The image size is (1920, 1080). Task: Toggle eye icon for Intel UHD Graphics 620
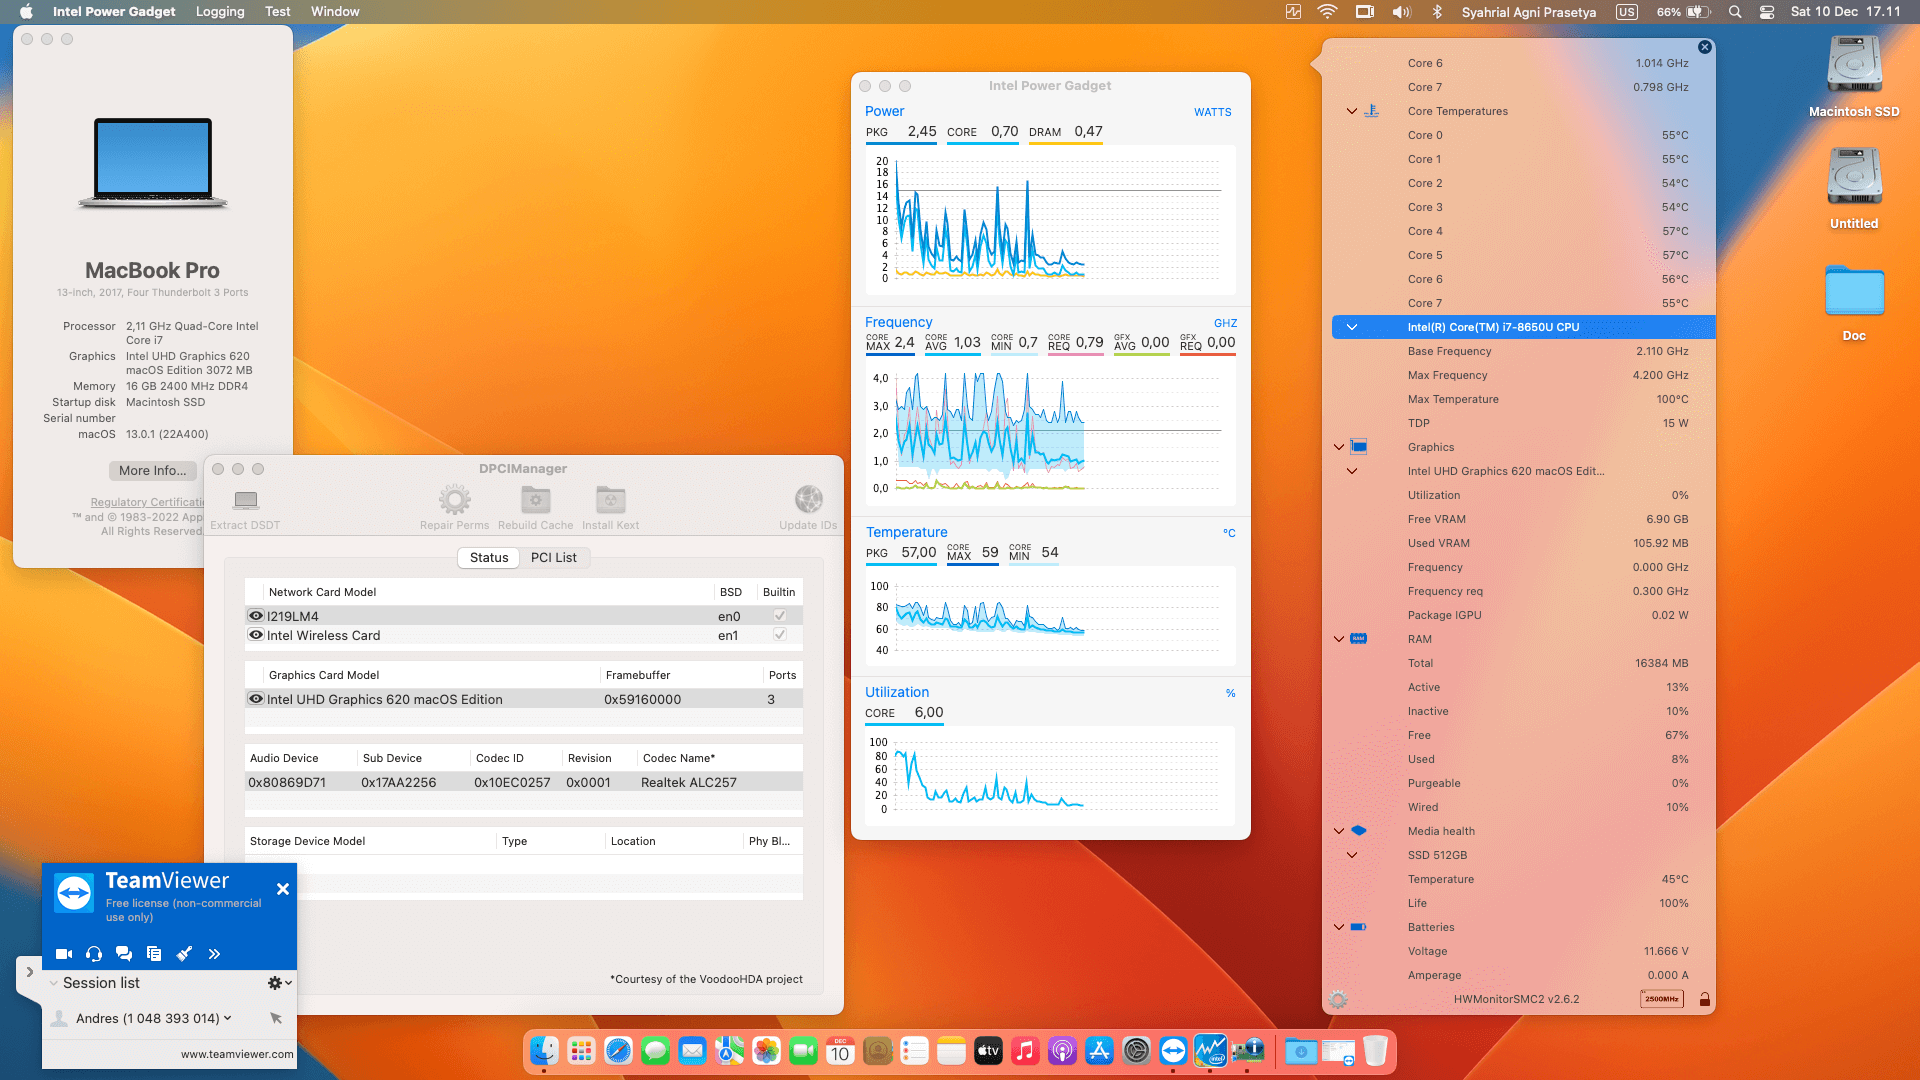[x=256, y=699]
